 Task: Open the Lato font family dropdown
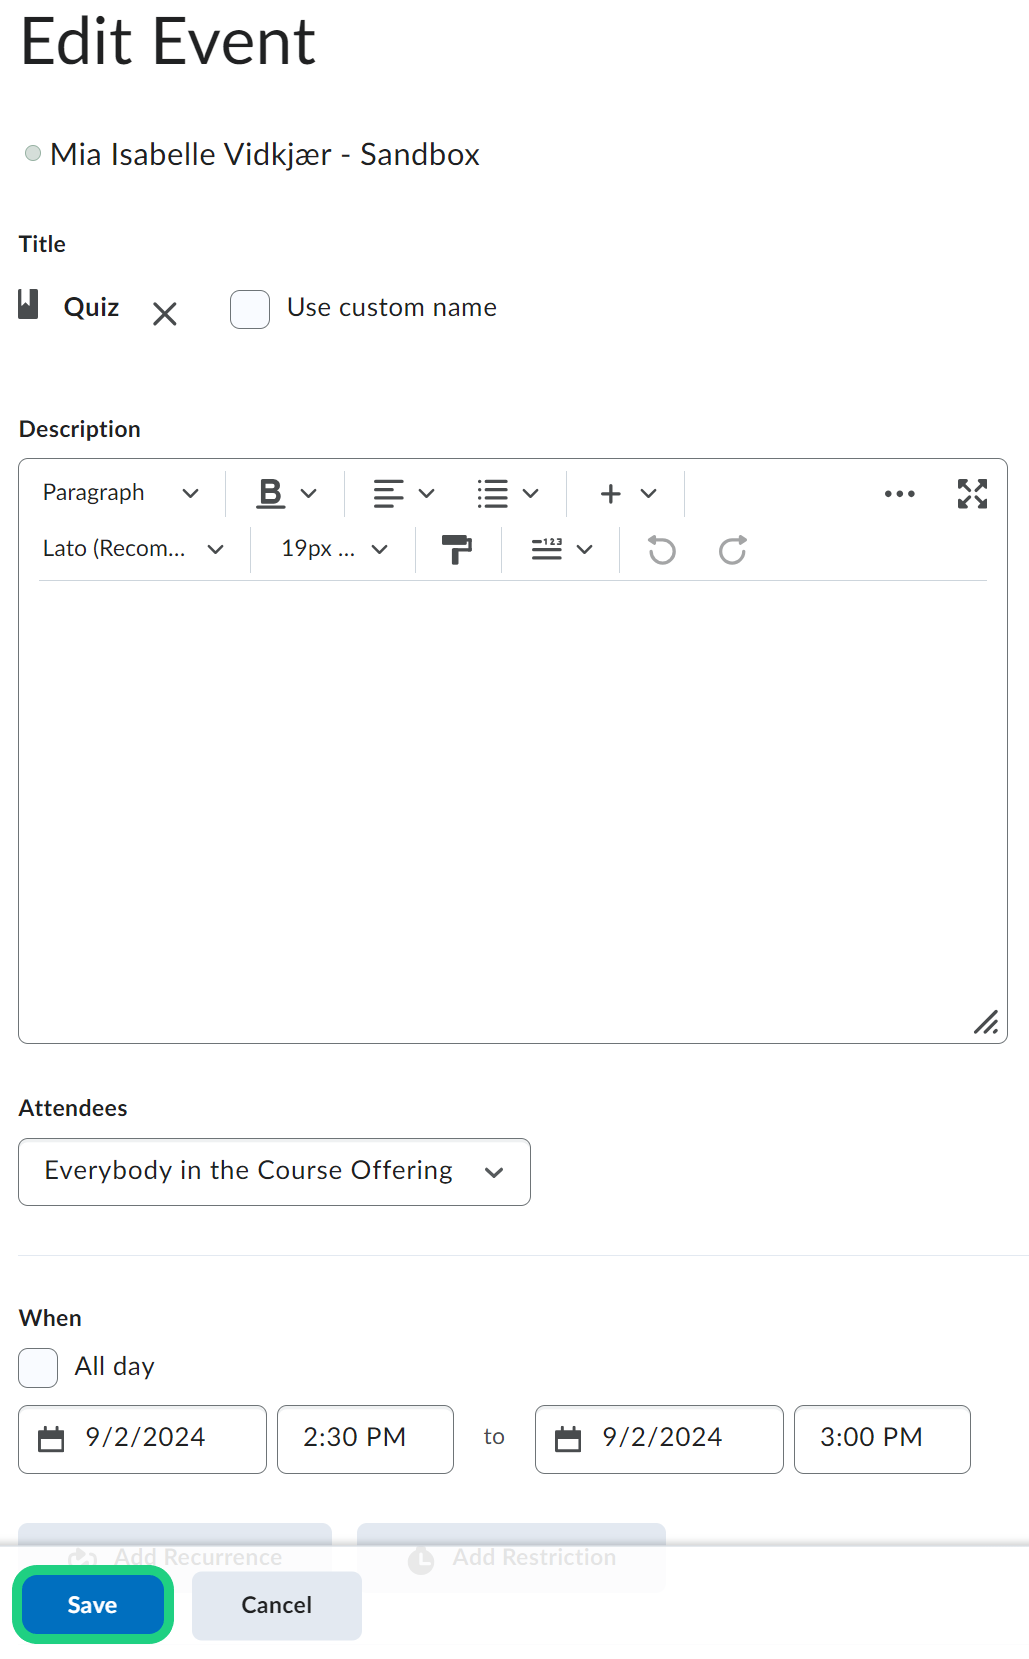click(133, 549)
